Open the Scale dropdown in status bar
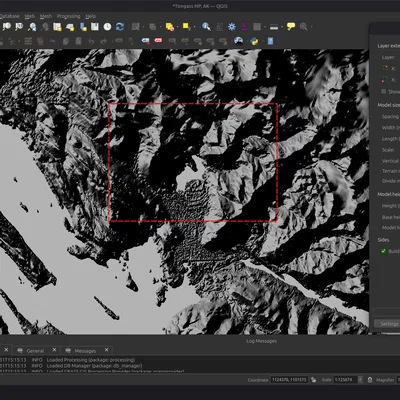The image size is (400, 400). point(360,380)
